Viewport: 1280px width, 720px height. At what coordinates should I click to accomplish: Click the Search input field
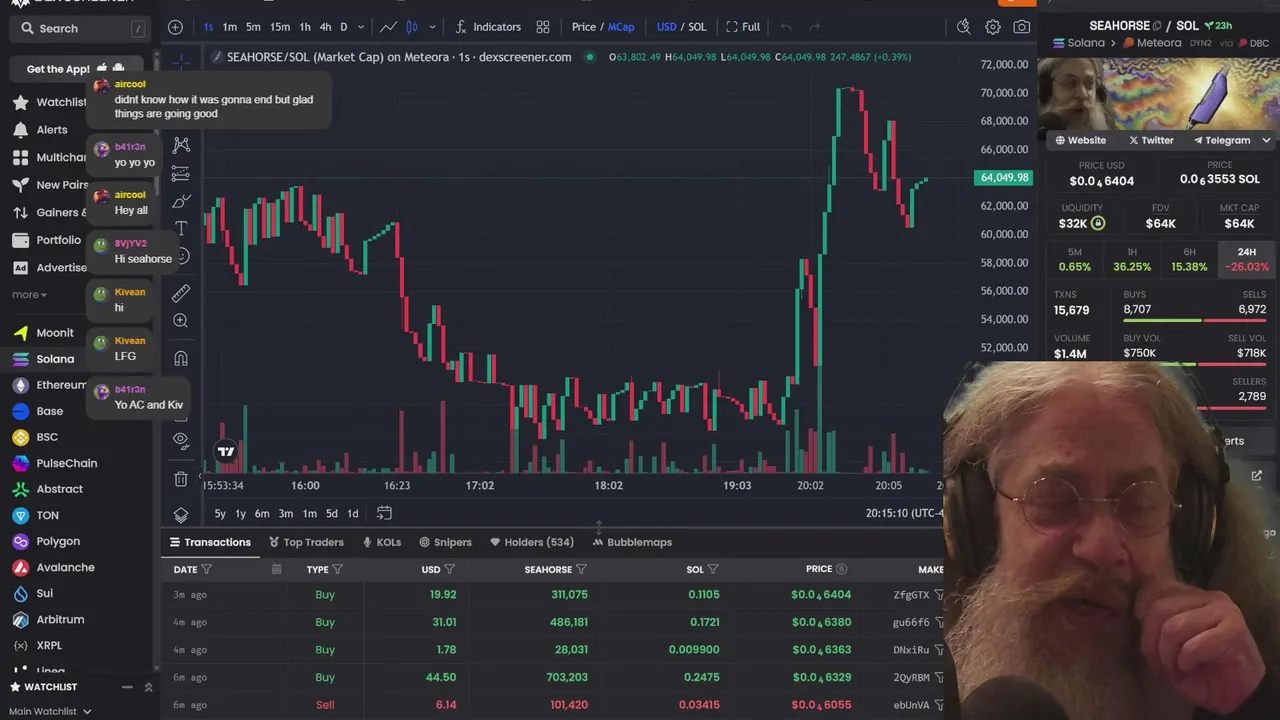point(81,29)
